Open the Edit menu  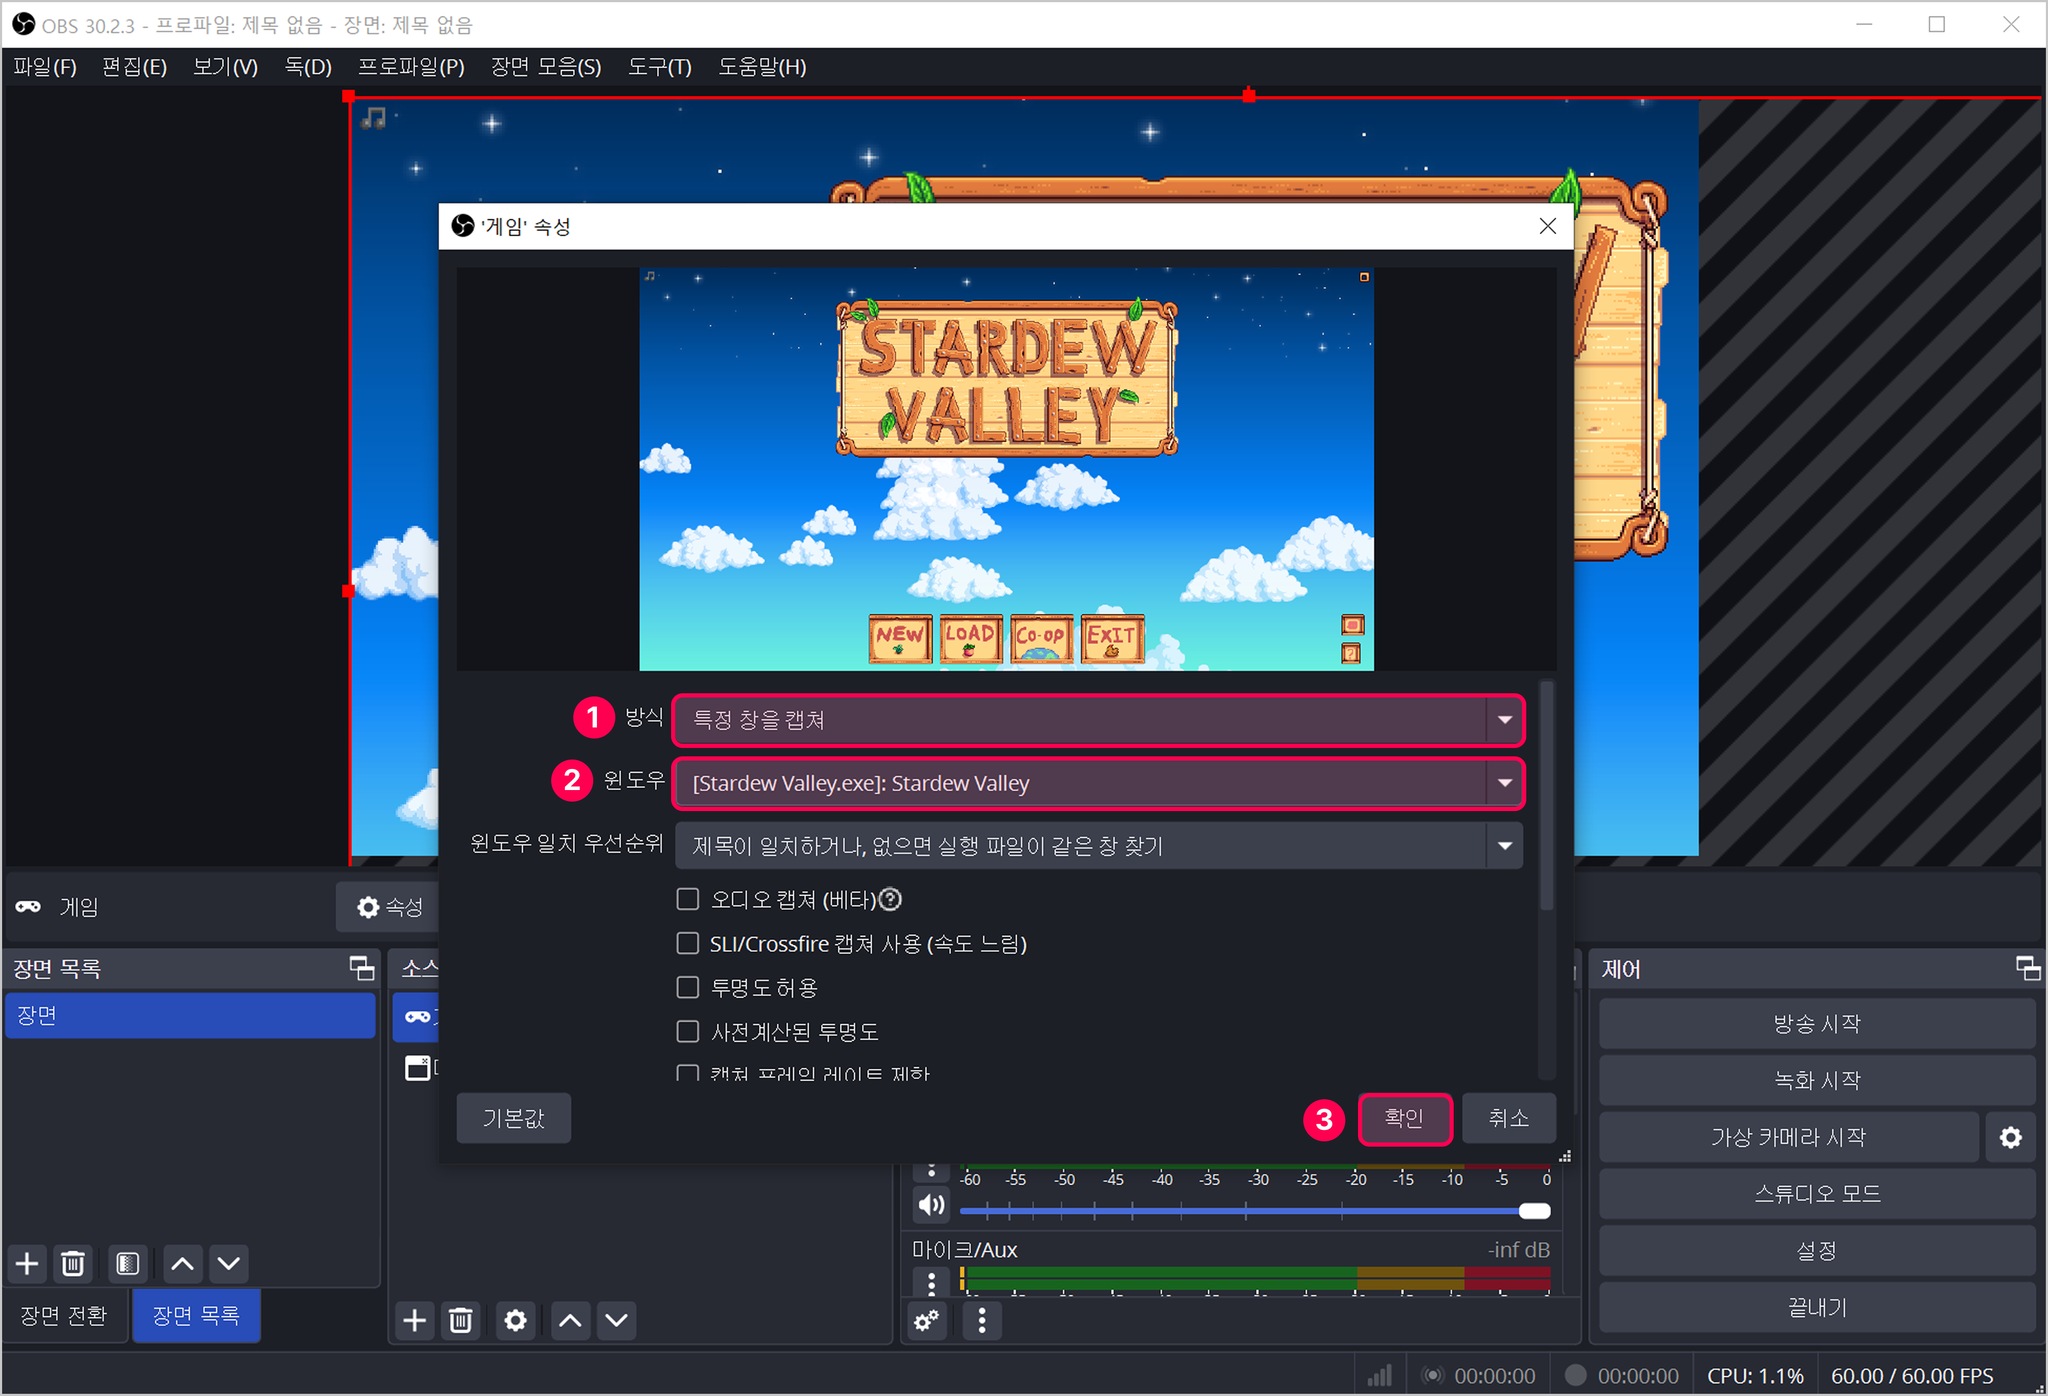134,67
